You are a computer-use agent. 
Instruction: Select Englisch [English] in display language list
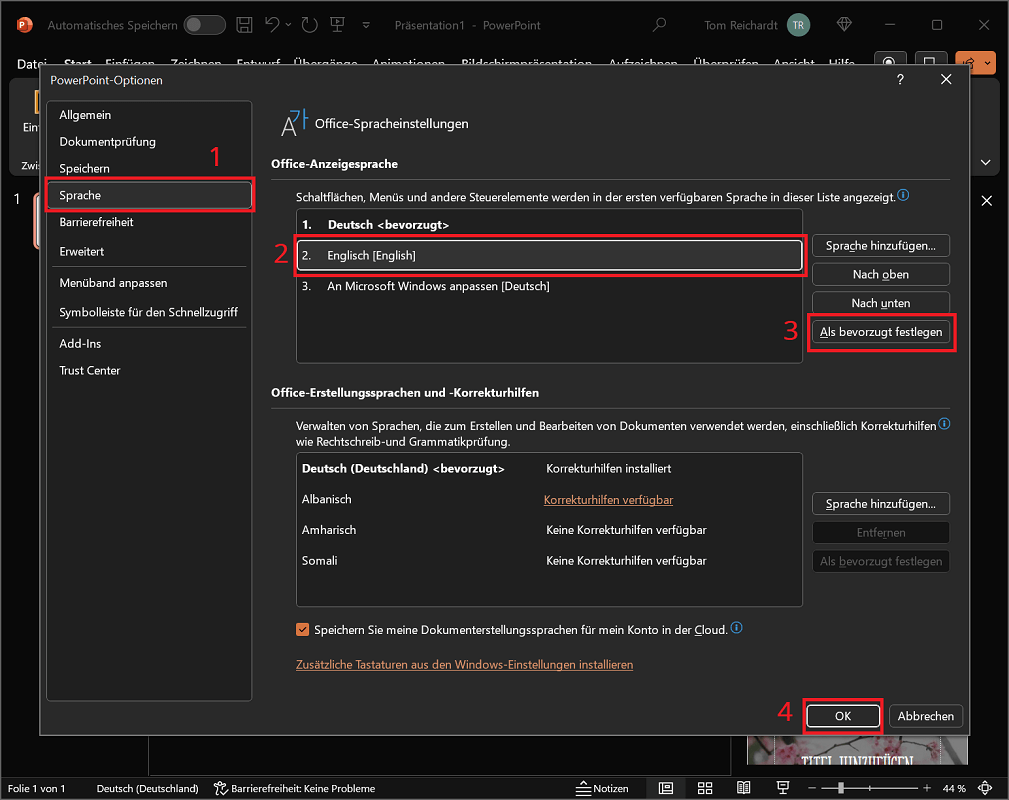click(549, 256)
